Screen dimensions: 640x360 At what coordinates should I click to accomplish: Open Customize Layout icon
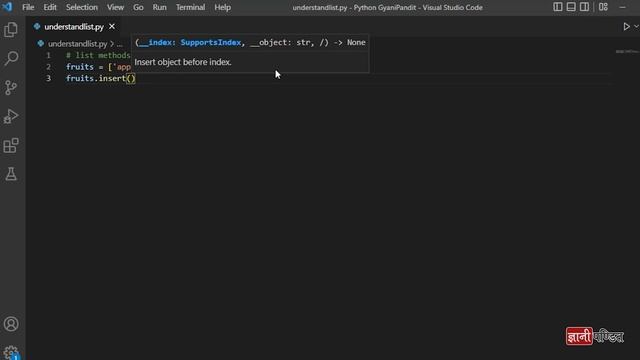tap(603, 7)
